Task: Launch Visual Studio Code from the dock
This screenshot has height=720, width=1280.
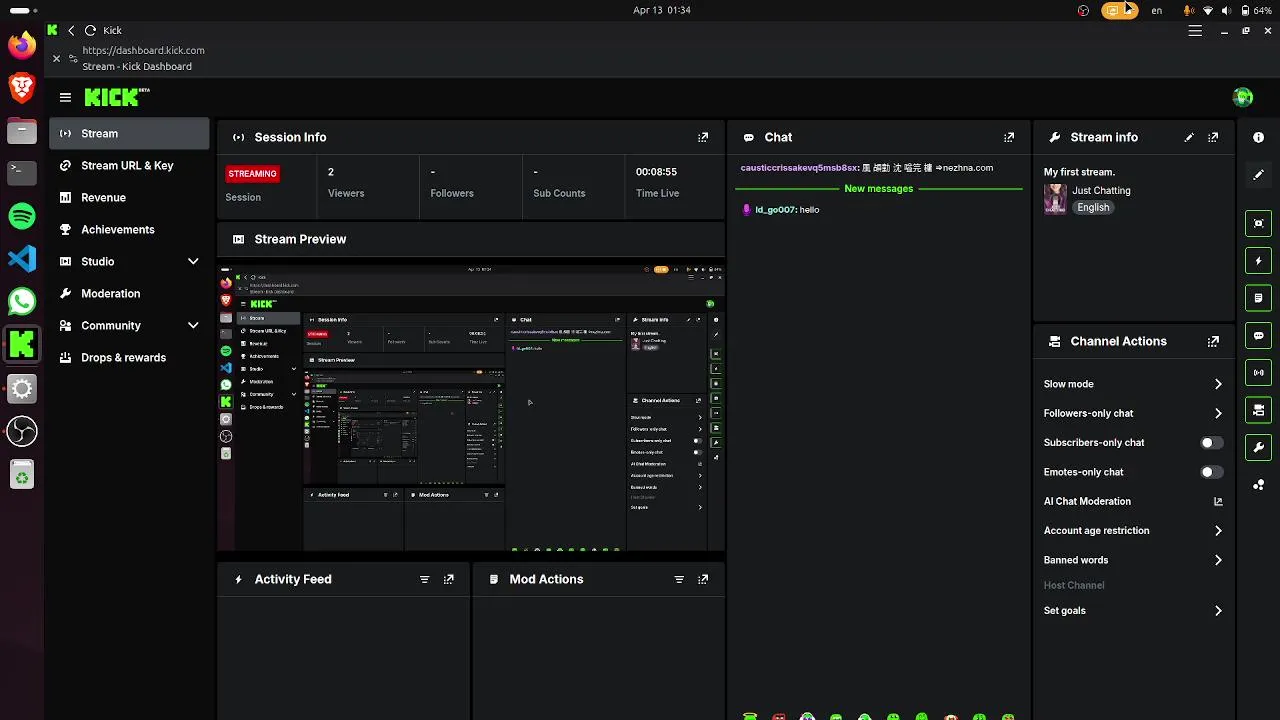Action: click(x=22, y=258)
